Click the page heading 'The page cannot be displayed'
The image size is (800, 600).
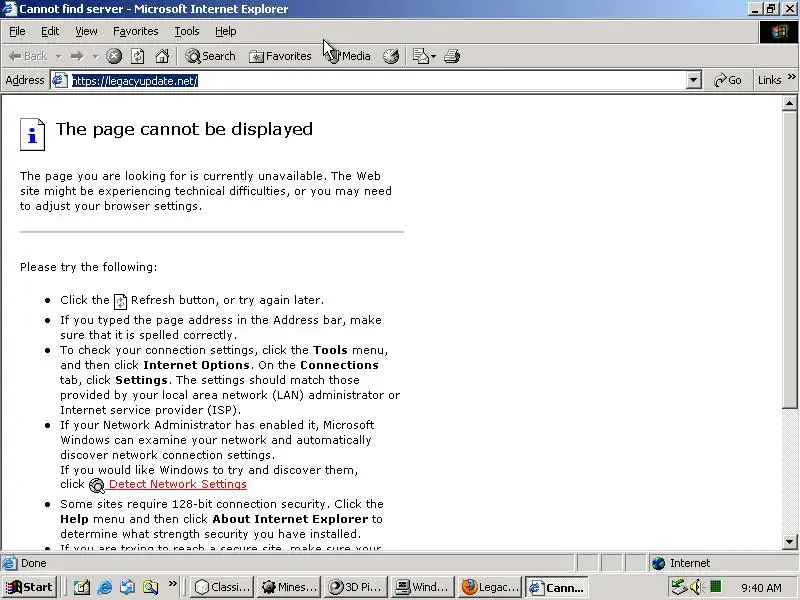click(x=184, y=129)
